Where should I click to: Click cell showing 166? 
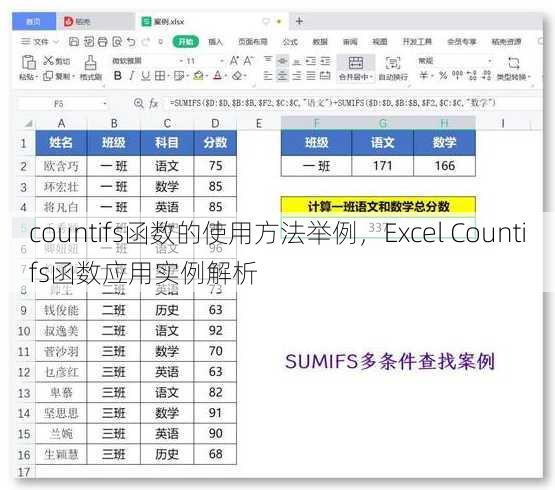445,166
